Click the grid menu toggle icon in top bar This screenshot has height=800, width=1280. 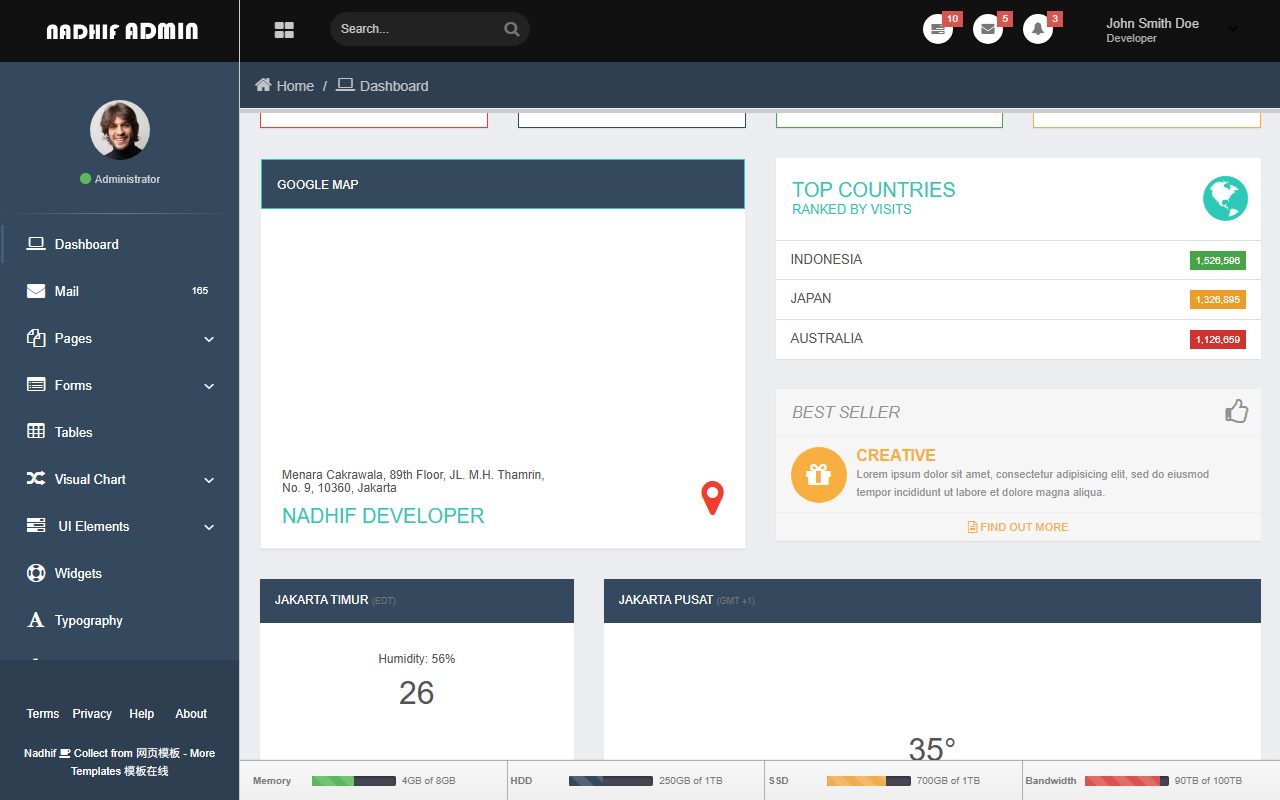(x=284, y=30)
